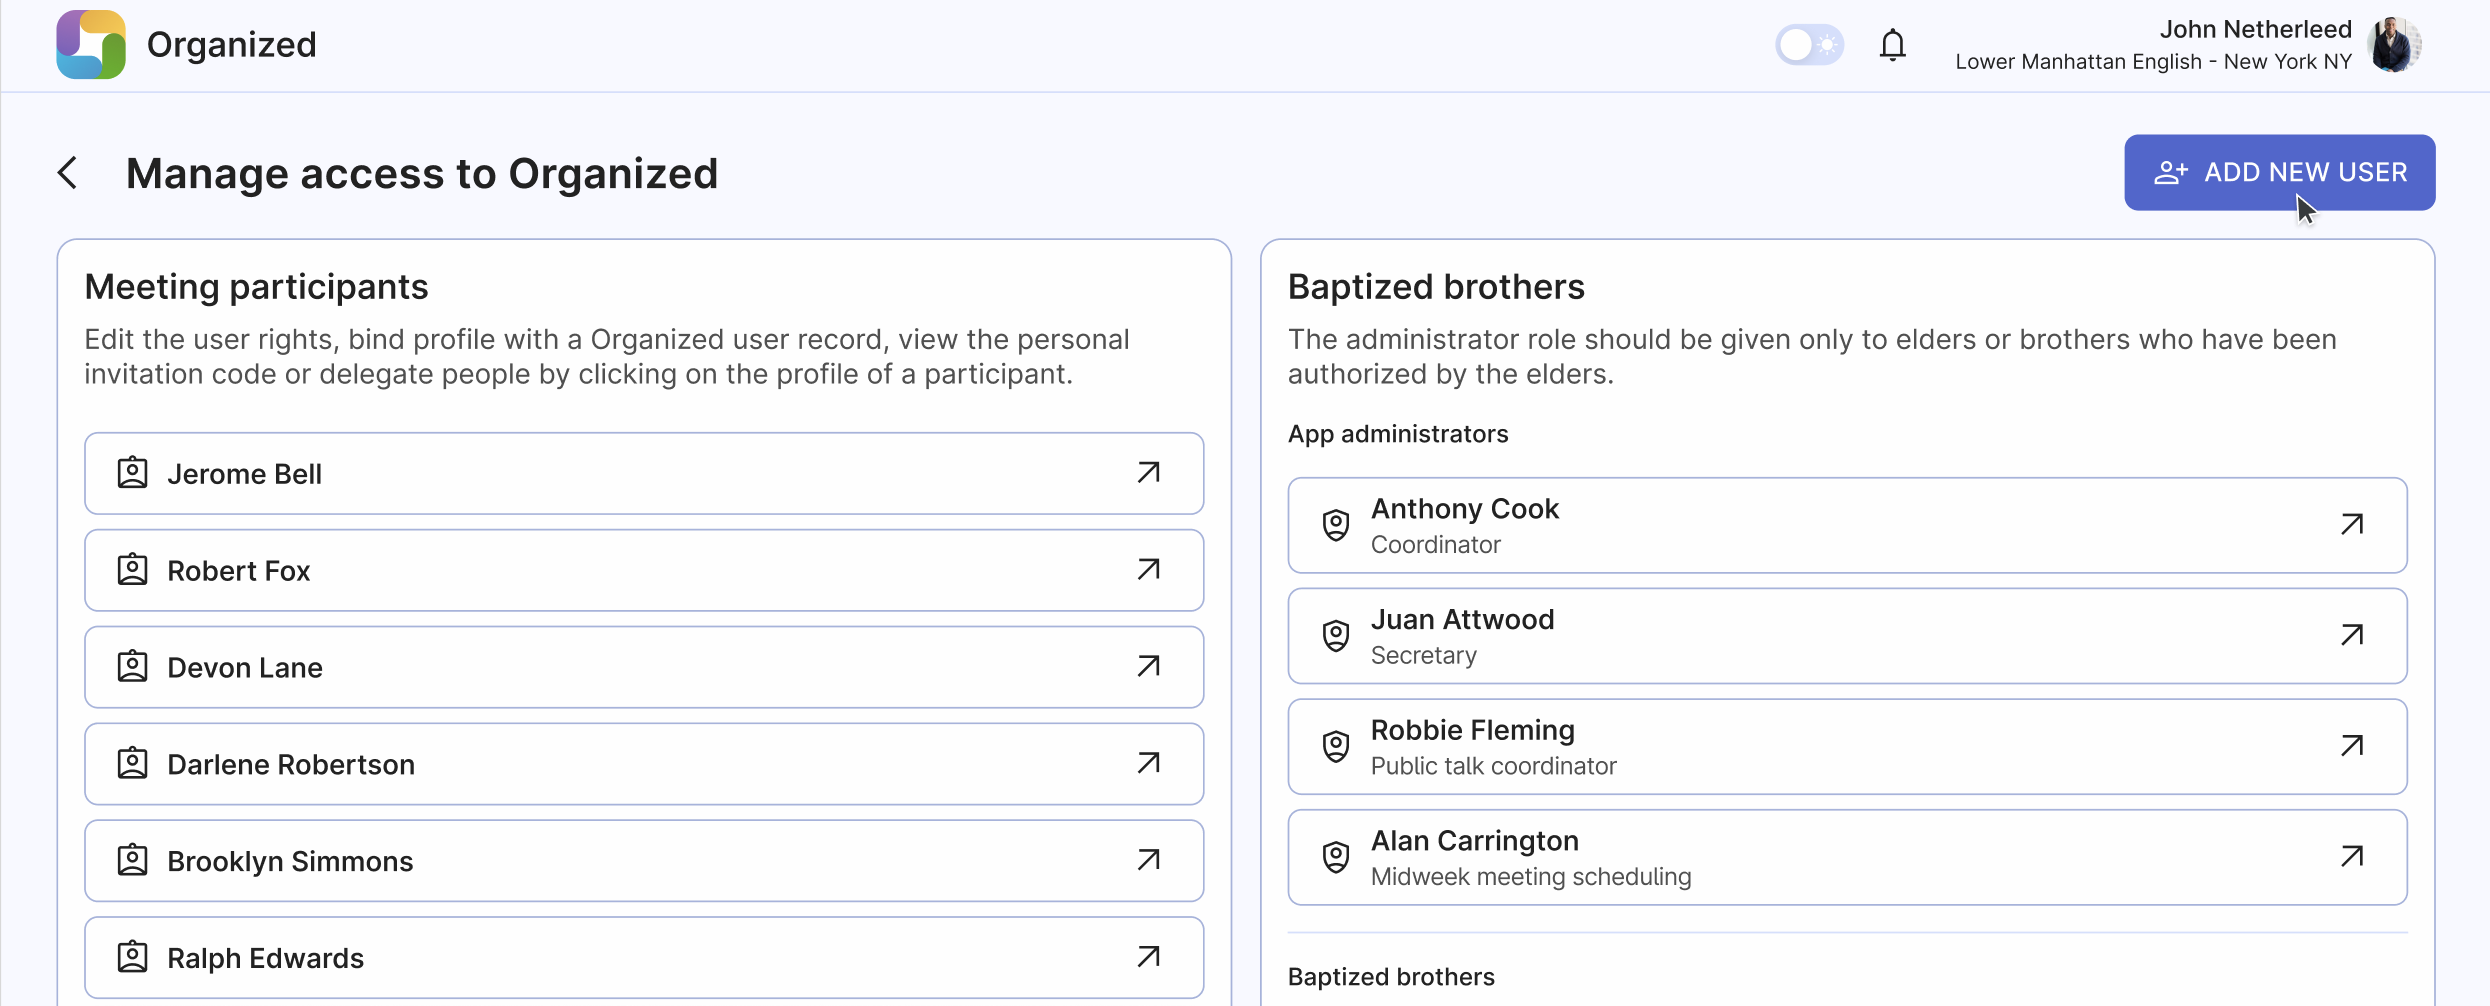
Task: Open Alan Carrington's arrow icon
Action: pyautogui.click(x=2351, y=857)
